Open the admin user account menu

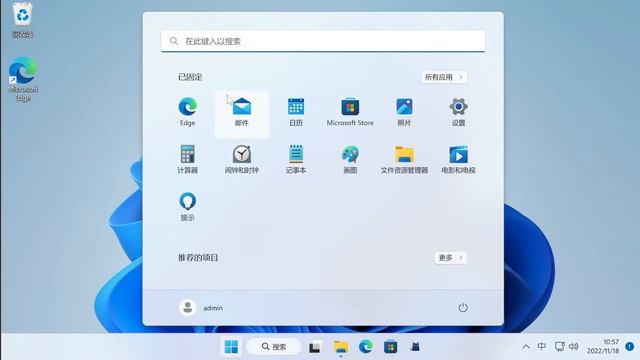tap(201, 308)
